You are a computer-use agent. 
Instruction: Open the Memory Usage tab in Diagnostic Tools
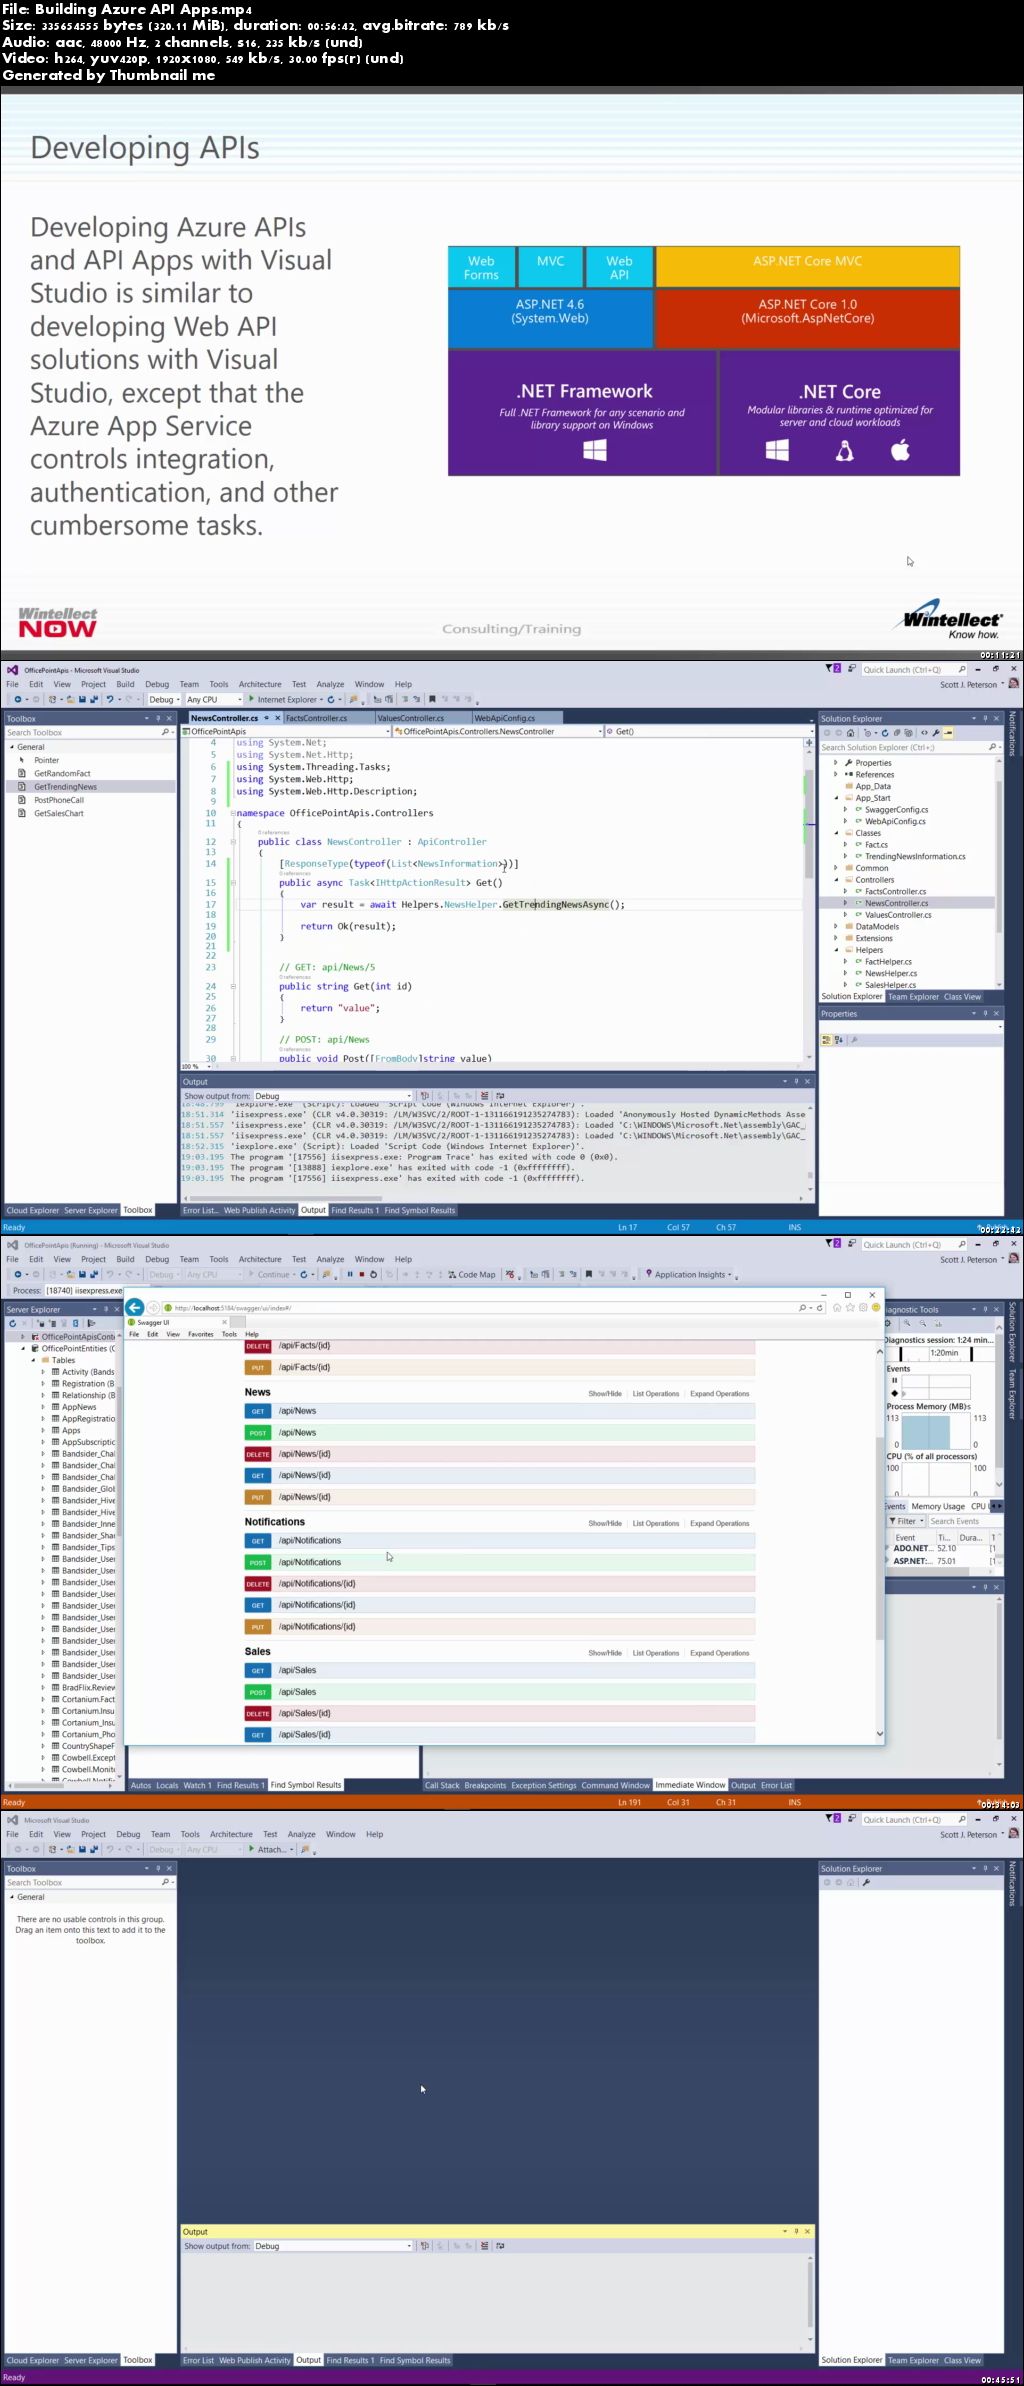[x=938, y=1506]
